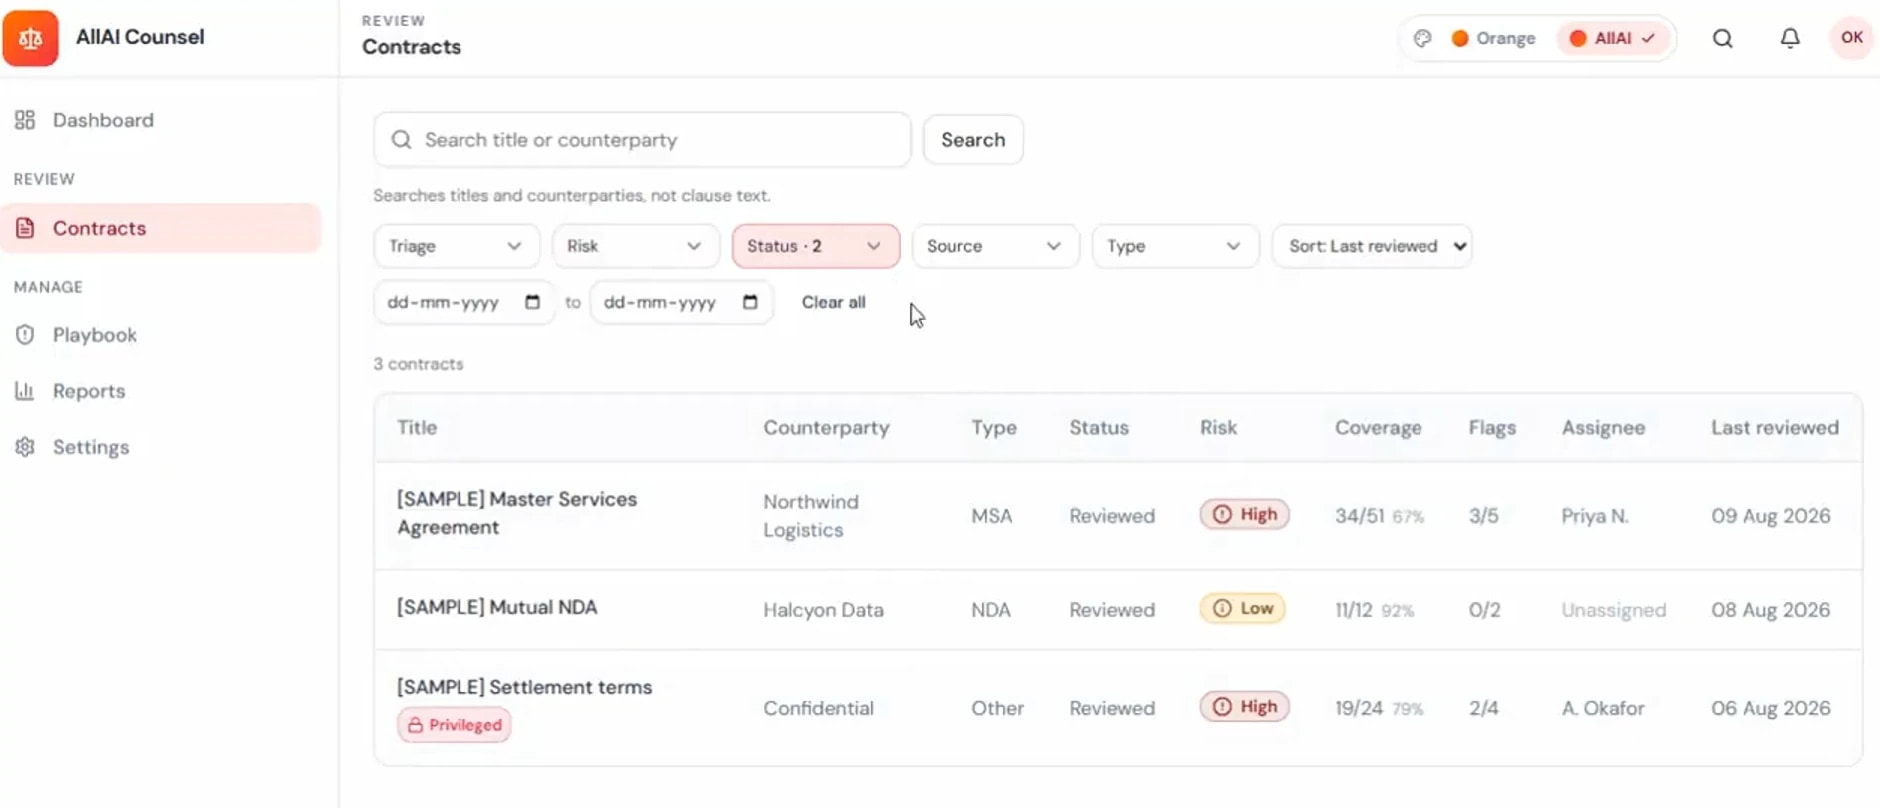This screenshot has height=808, width=1880.
Task: Click the Low risk badge for Mutual NDA
Action: pyautogui.click(x=1242, y=608)
